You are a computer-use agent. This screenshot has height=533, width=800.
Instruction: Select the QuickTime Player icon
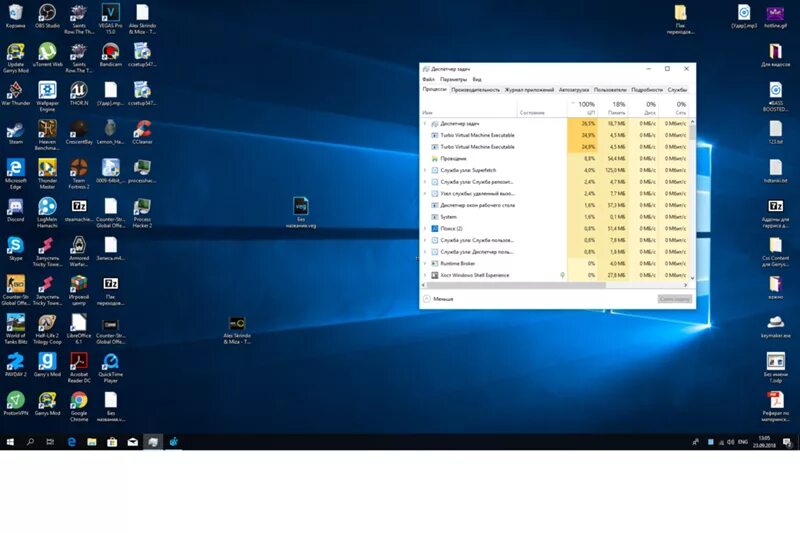click(x=111, y=368)
